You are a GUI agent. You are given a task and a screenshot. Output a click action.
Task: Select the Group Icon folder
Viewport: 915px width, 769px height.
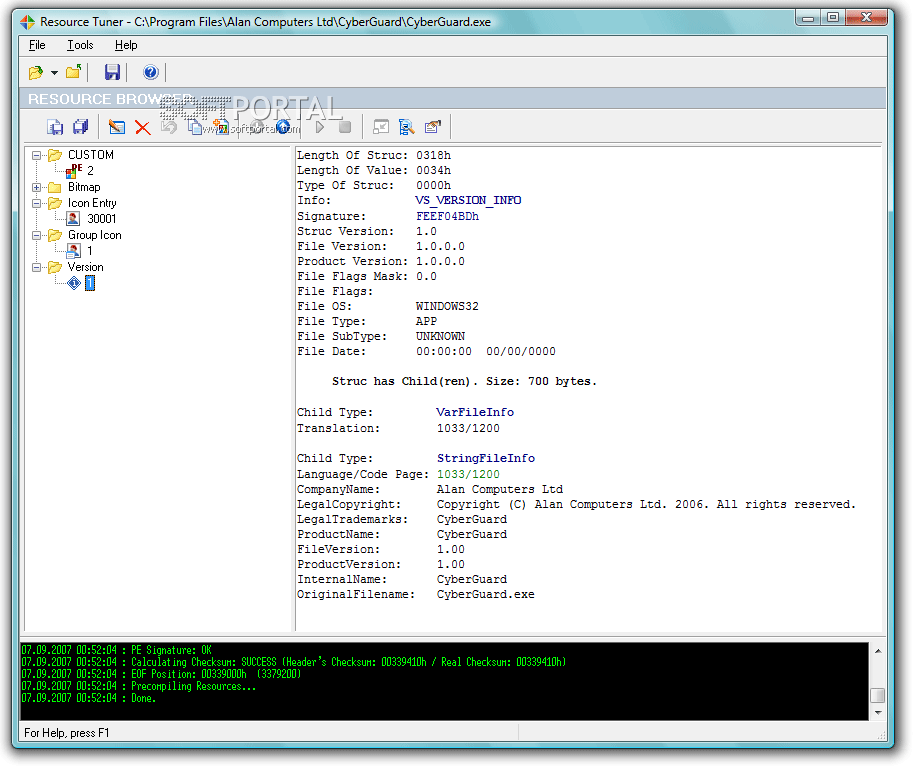94,235
